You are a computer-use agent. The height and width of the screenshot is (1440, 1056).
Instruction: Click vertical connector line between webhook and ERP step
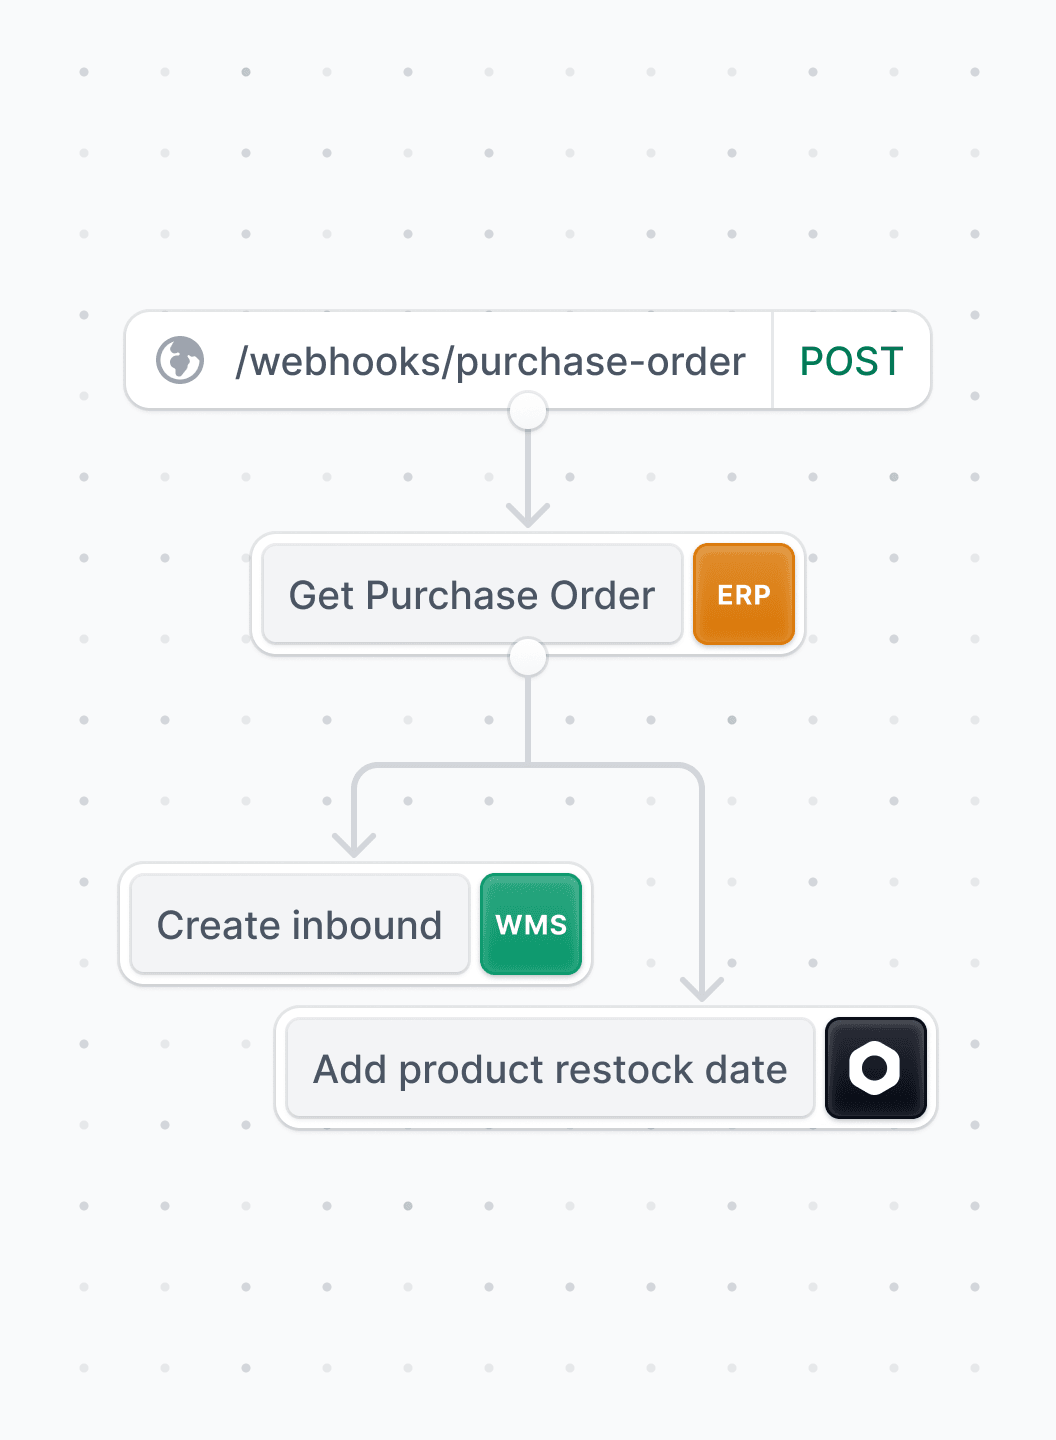click(528, 470)
